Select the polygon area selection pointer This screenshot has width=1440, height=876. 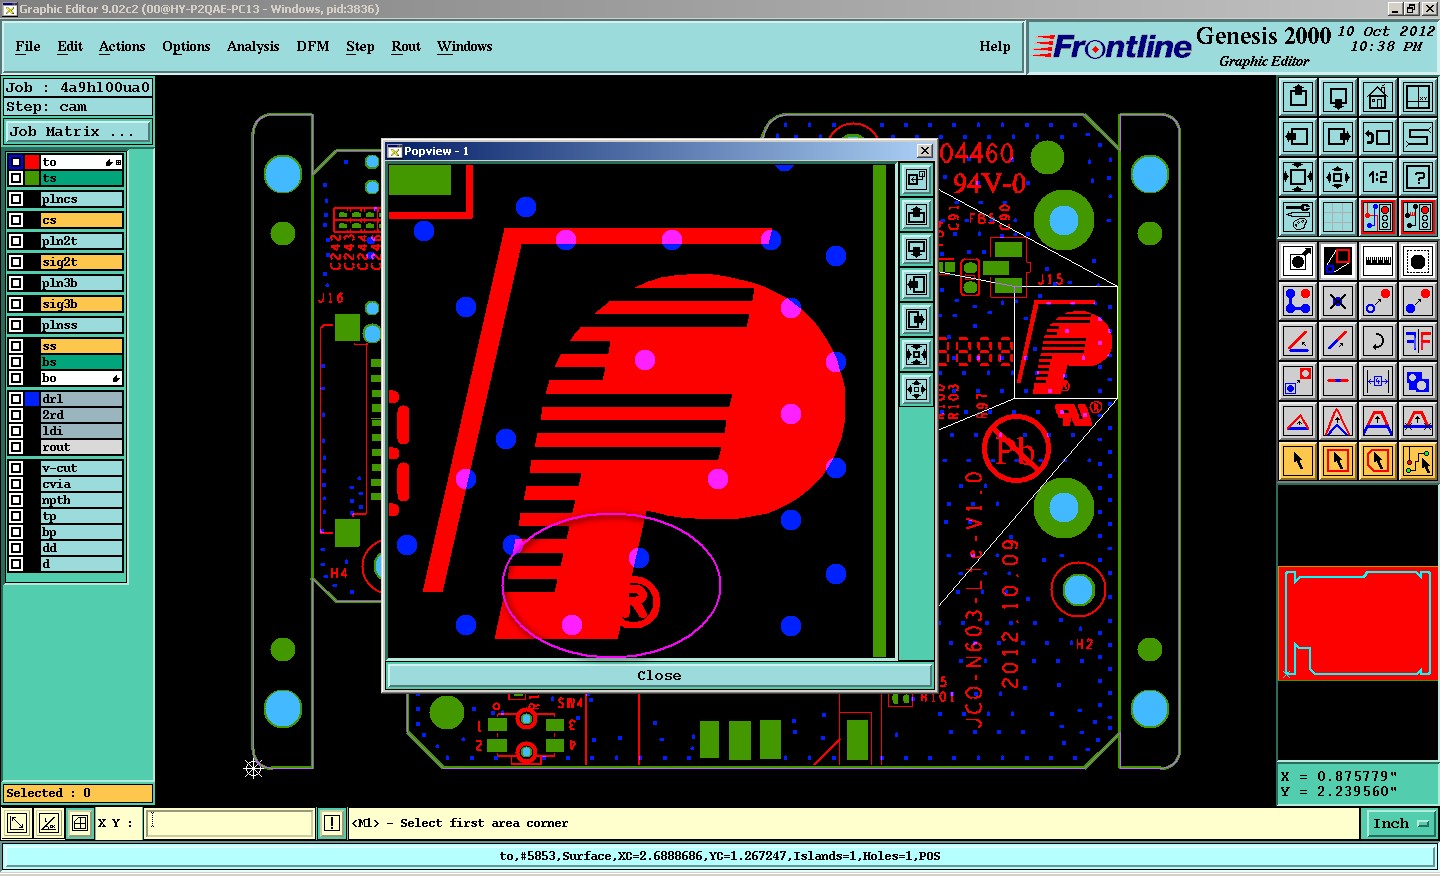tap(1378, 461)
